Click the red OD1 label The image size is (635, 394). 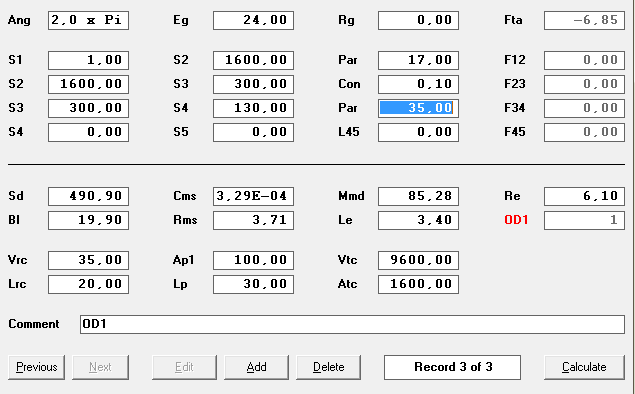tap(516, 220)
